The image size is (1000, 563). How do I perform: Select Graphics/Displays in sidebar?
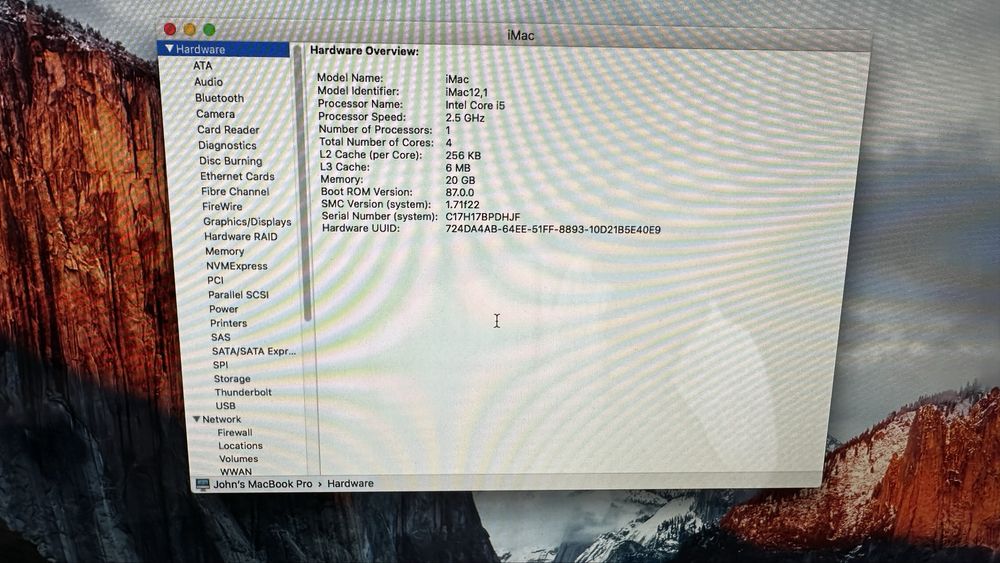[247, 222]
